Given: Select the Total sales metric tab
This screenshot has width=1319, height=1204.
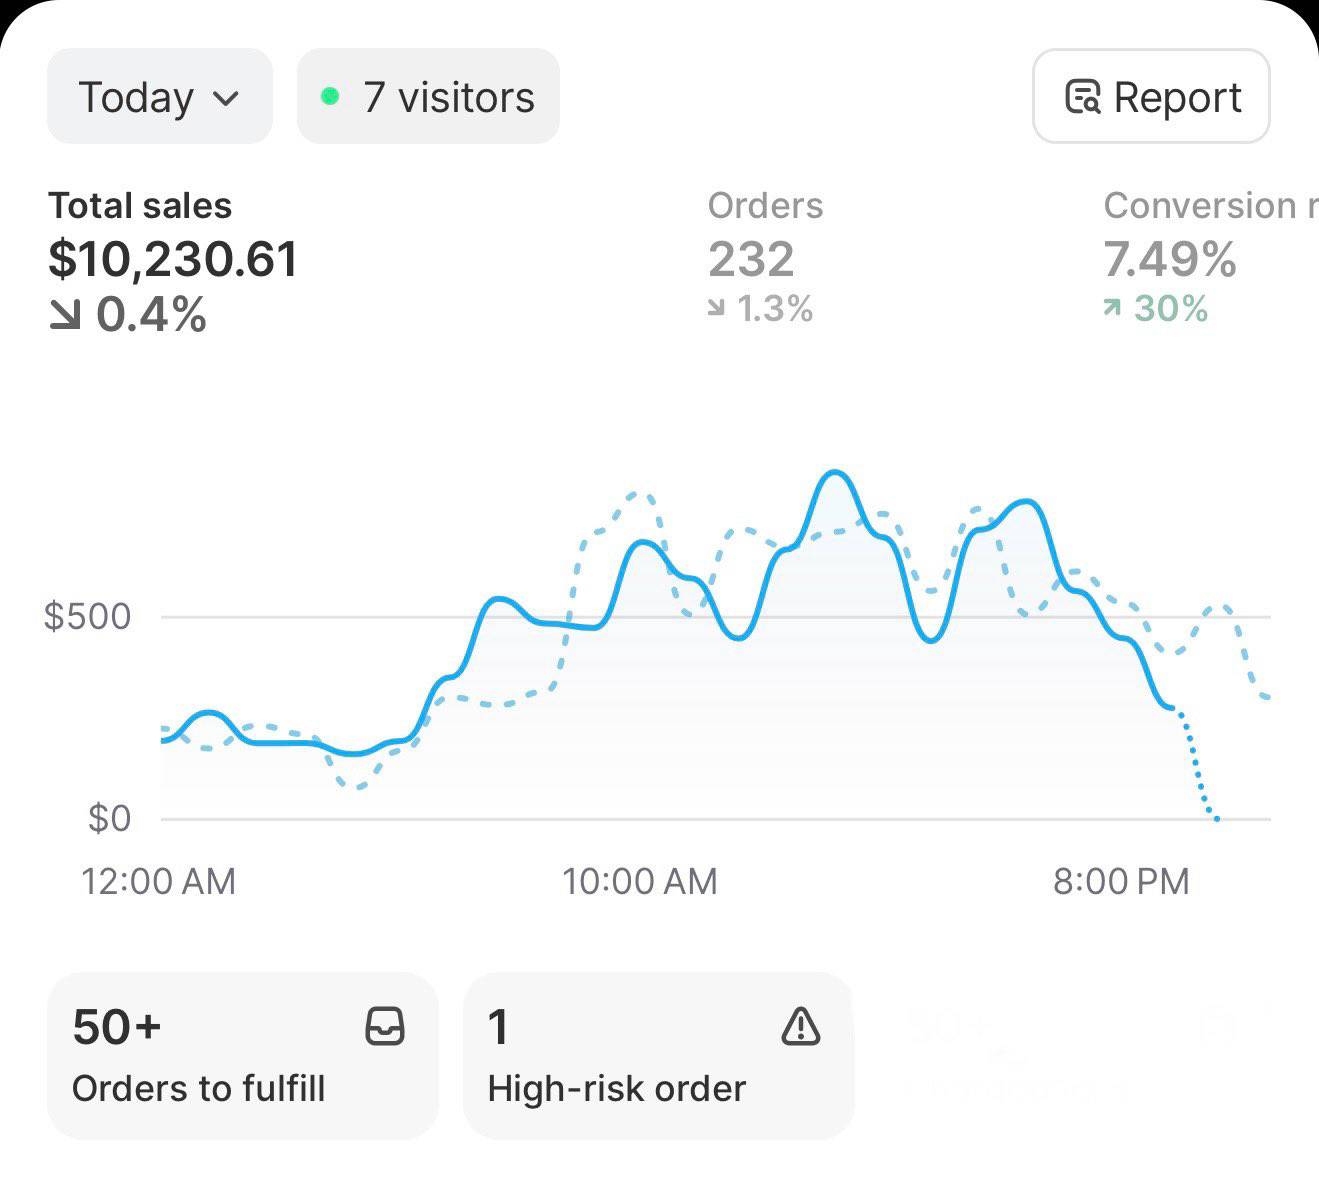Looking at the screenshot, I should point(172,258).
